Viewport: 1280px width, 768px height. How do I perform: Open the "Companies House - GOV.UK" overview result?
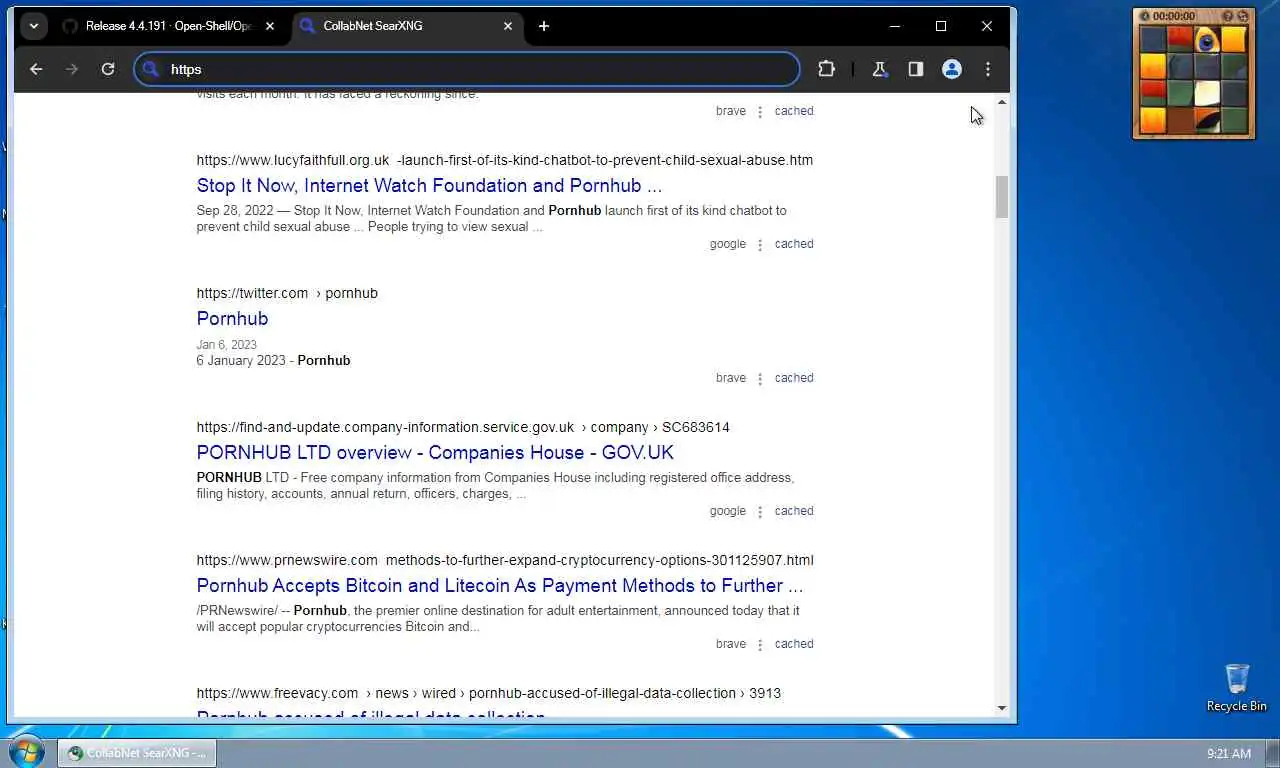pos(435,452)
